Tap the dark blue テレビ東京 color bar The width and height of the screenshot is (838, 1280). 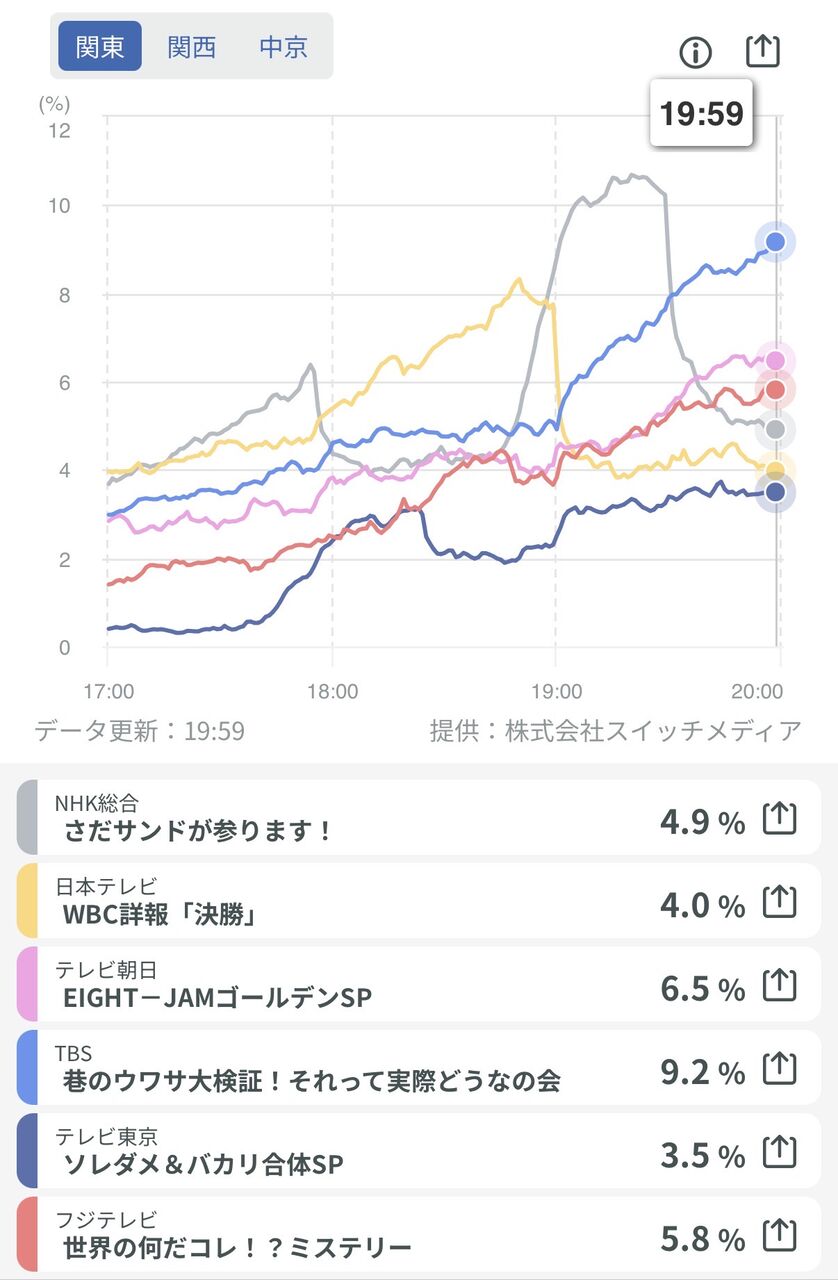click(27, 1152)
